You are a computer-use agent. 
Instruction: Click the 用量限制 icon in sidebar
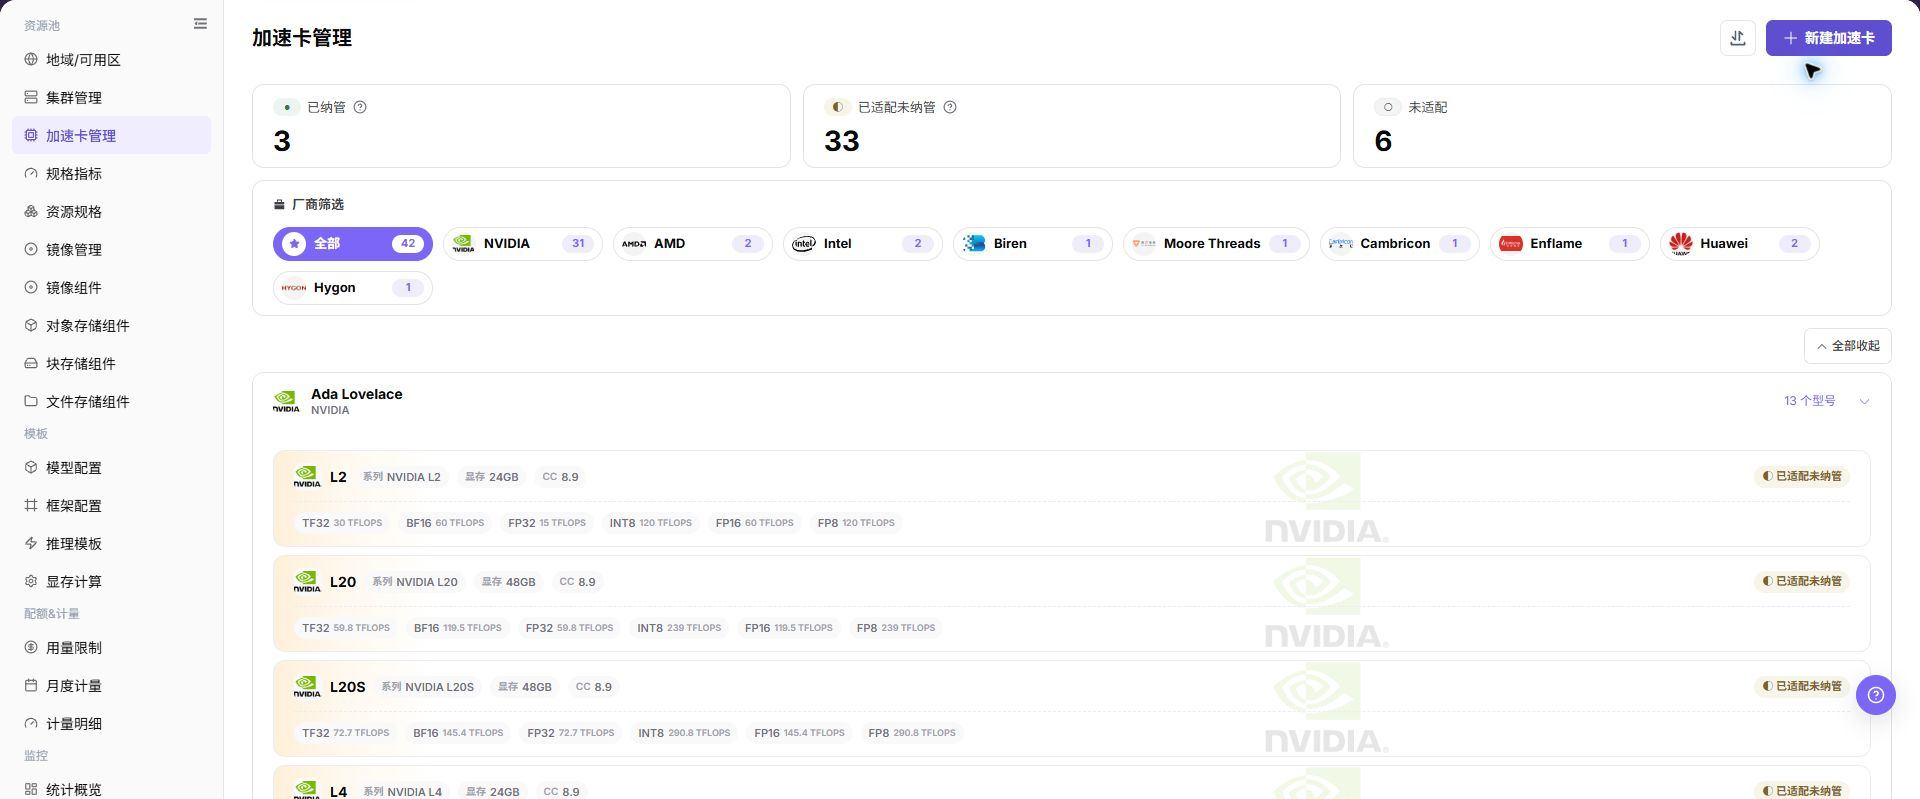click(x=31, y=648)
